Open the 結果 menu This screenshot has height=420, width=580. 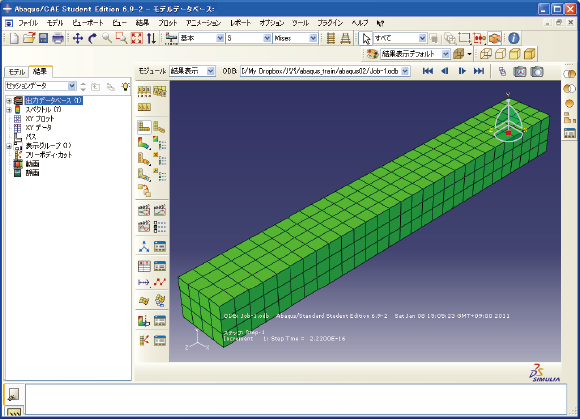(x=142, y=23)
